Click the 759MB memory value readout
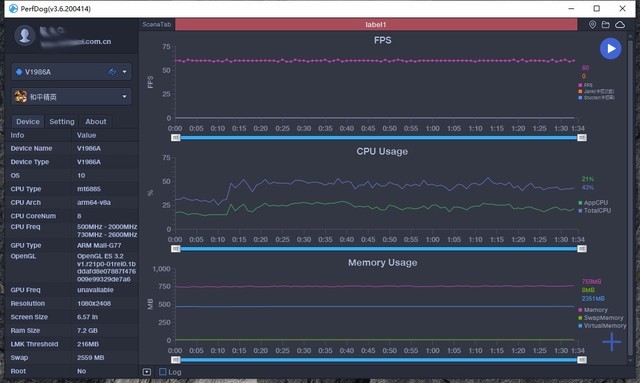Viewport: 640px width, 383px height. point(591,281)
